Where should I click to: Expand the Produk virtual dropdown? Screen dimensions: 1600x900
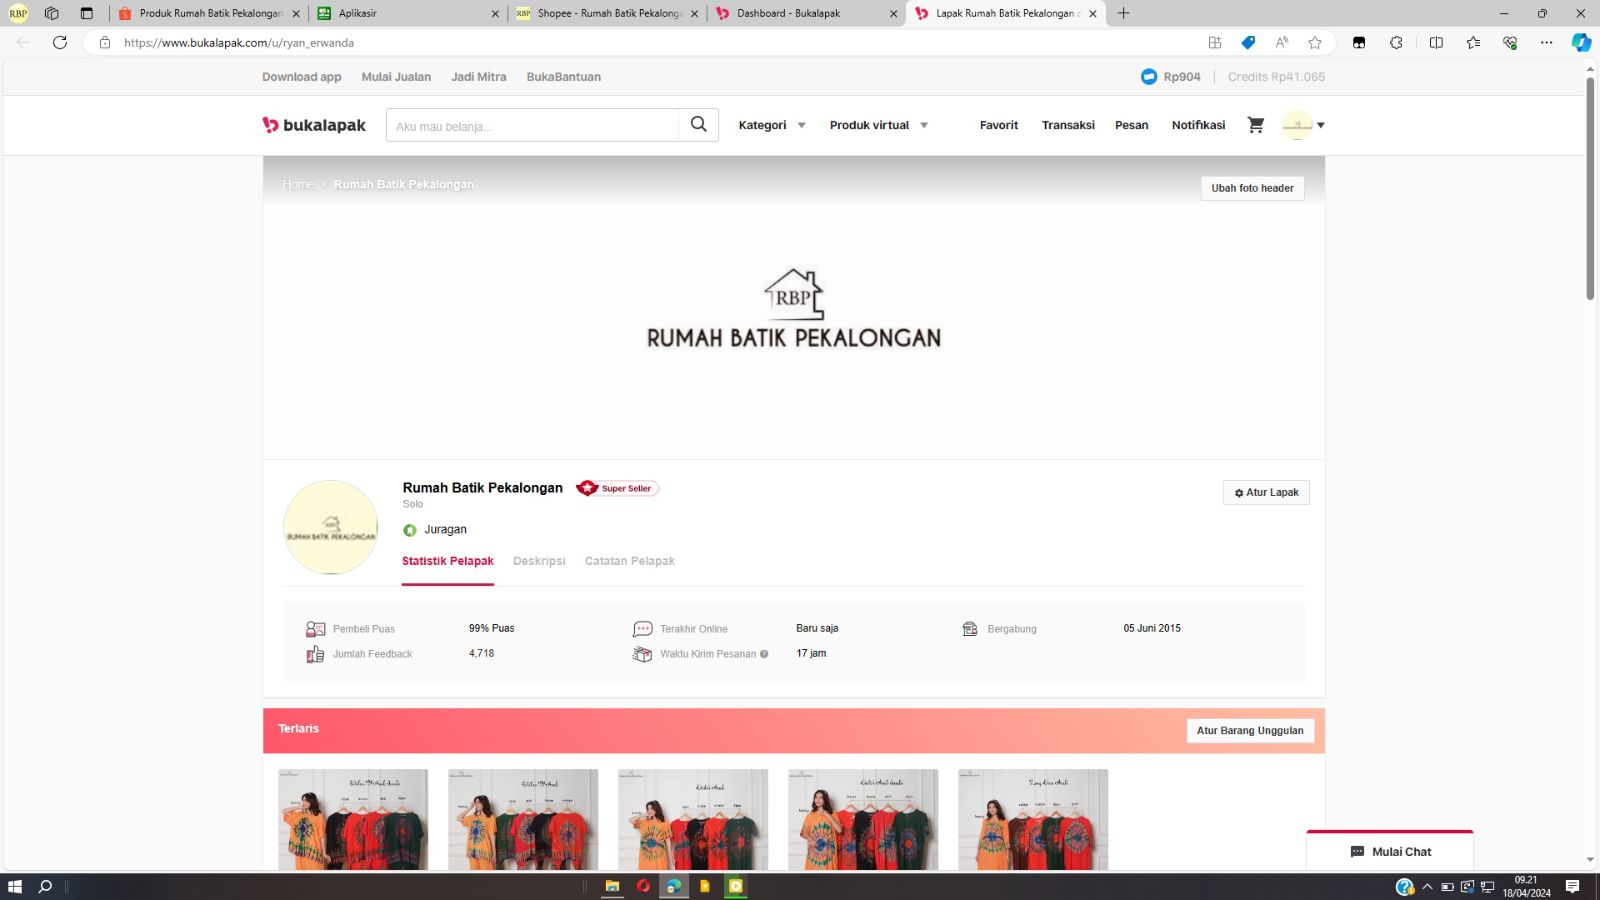(879, 125)
